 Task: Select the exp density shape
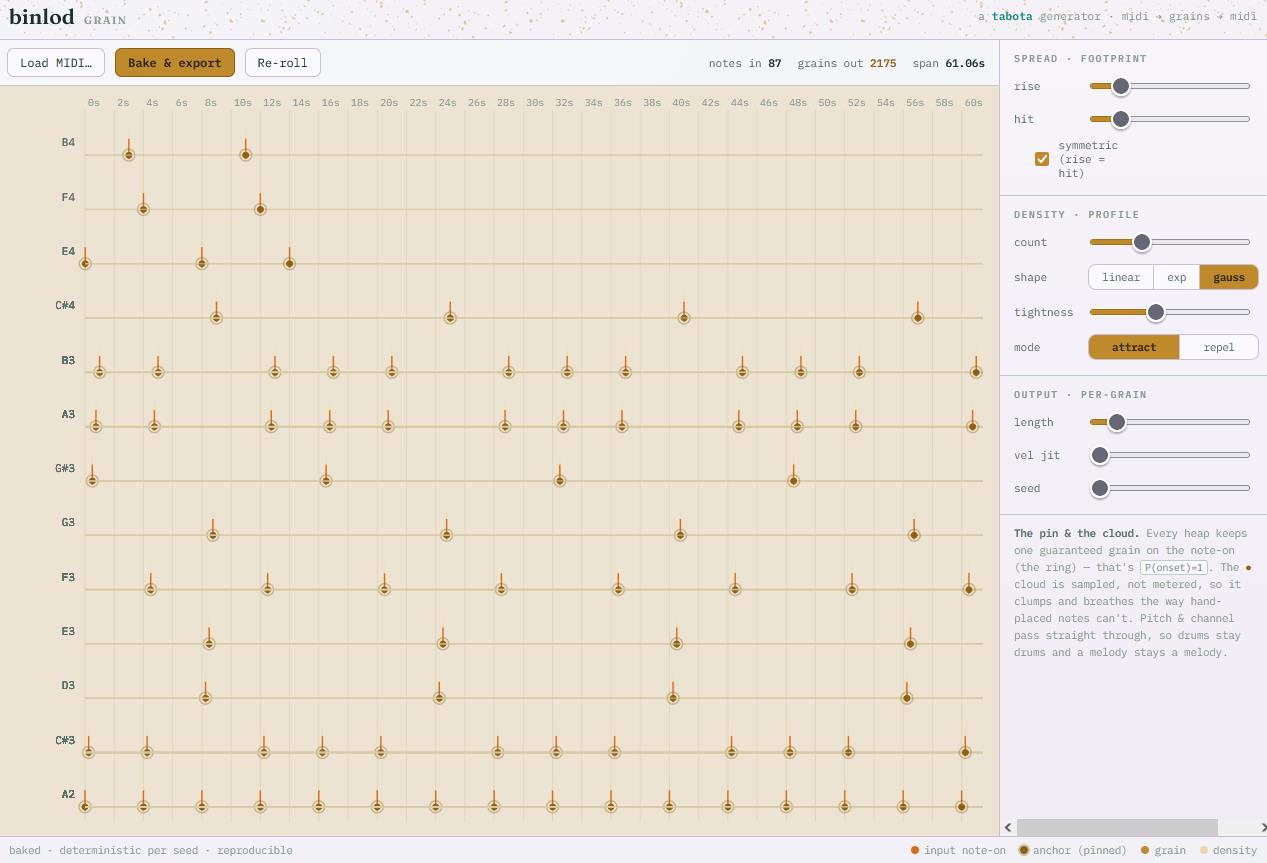point(1177,277)
